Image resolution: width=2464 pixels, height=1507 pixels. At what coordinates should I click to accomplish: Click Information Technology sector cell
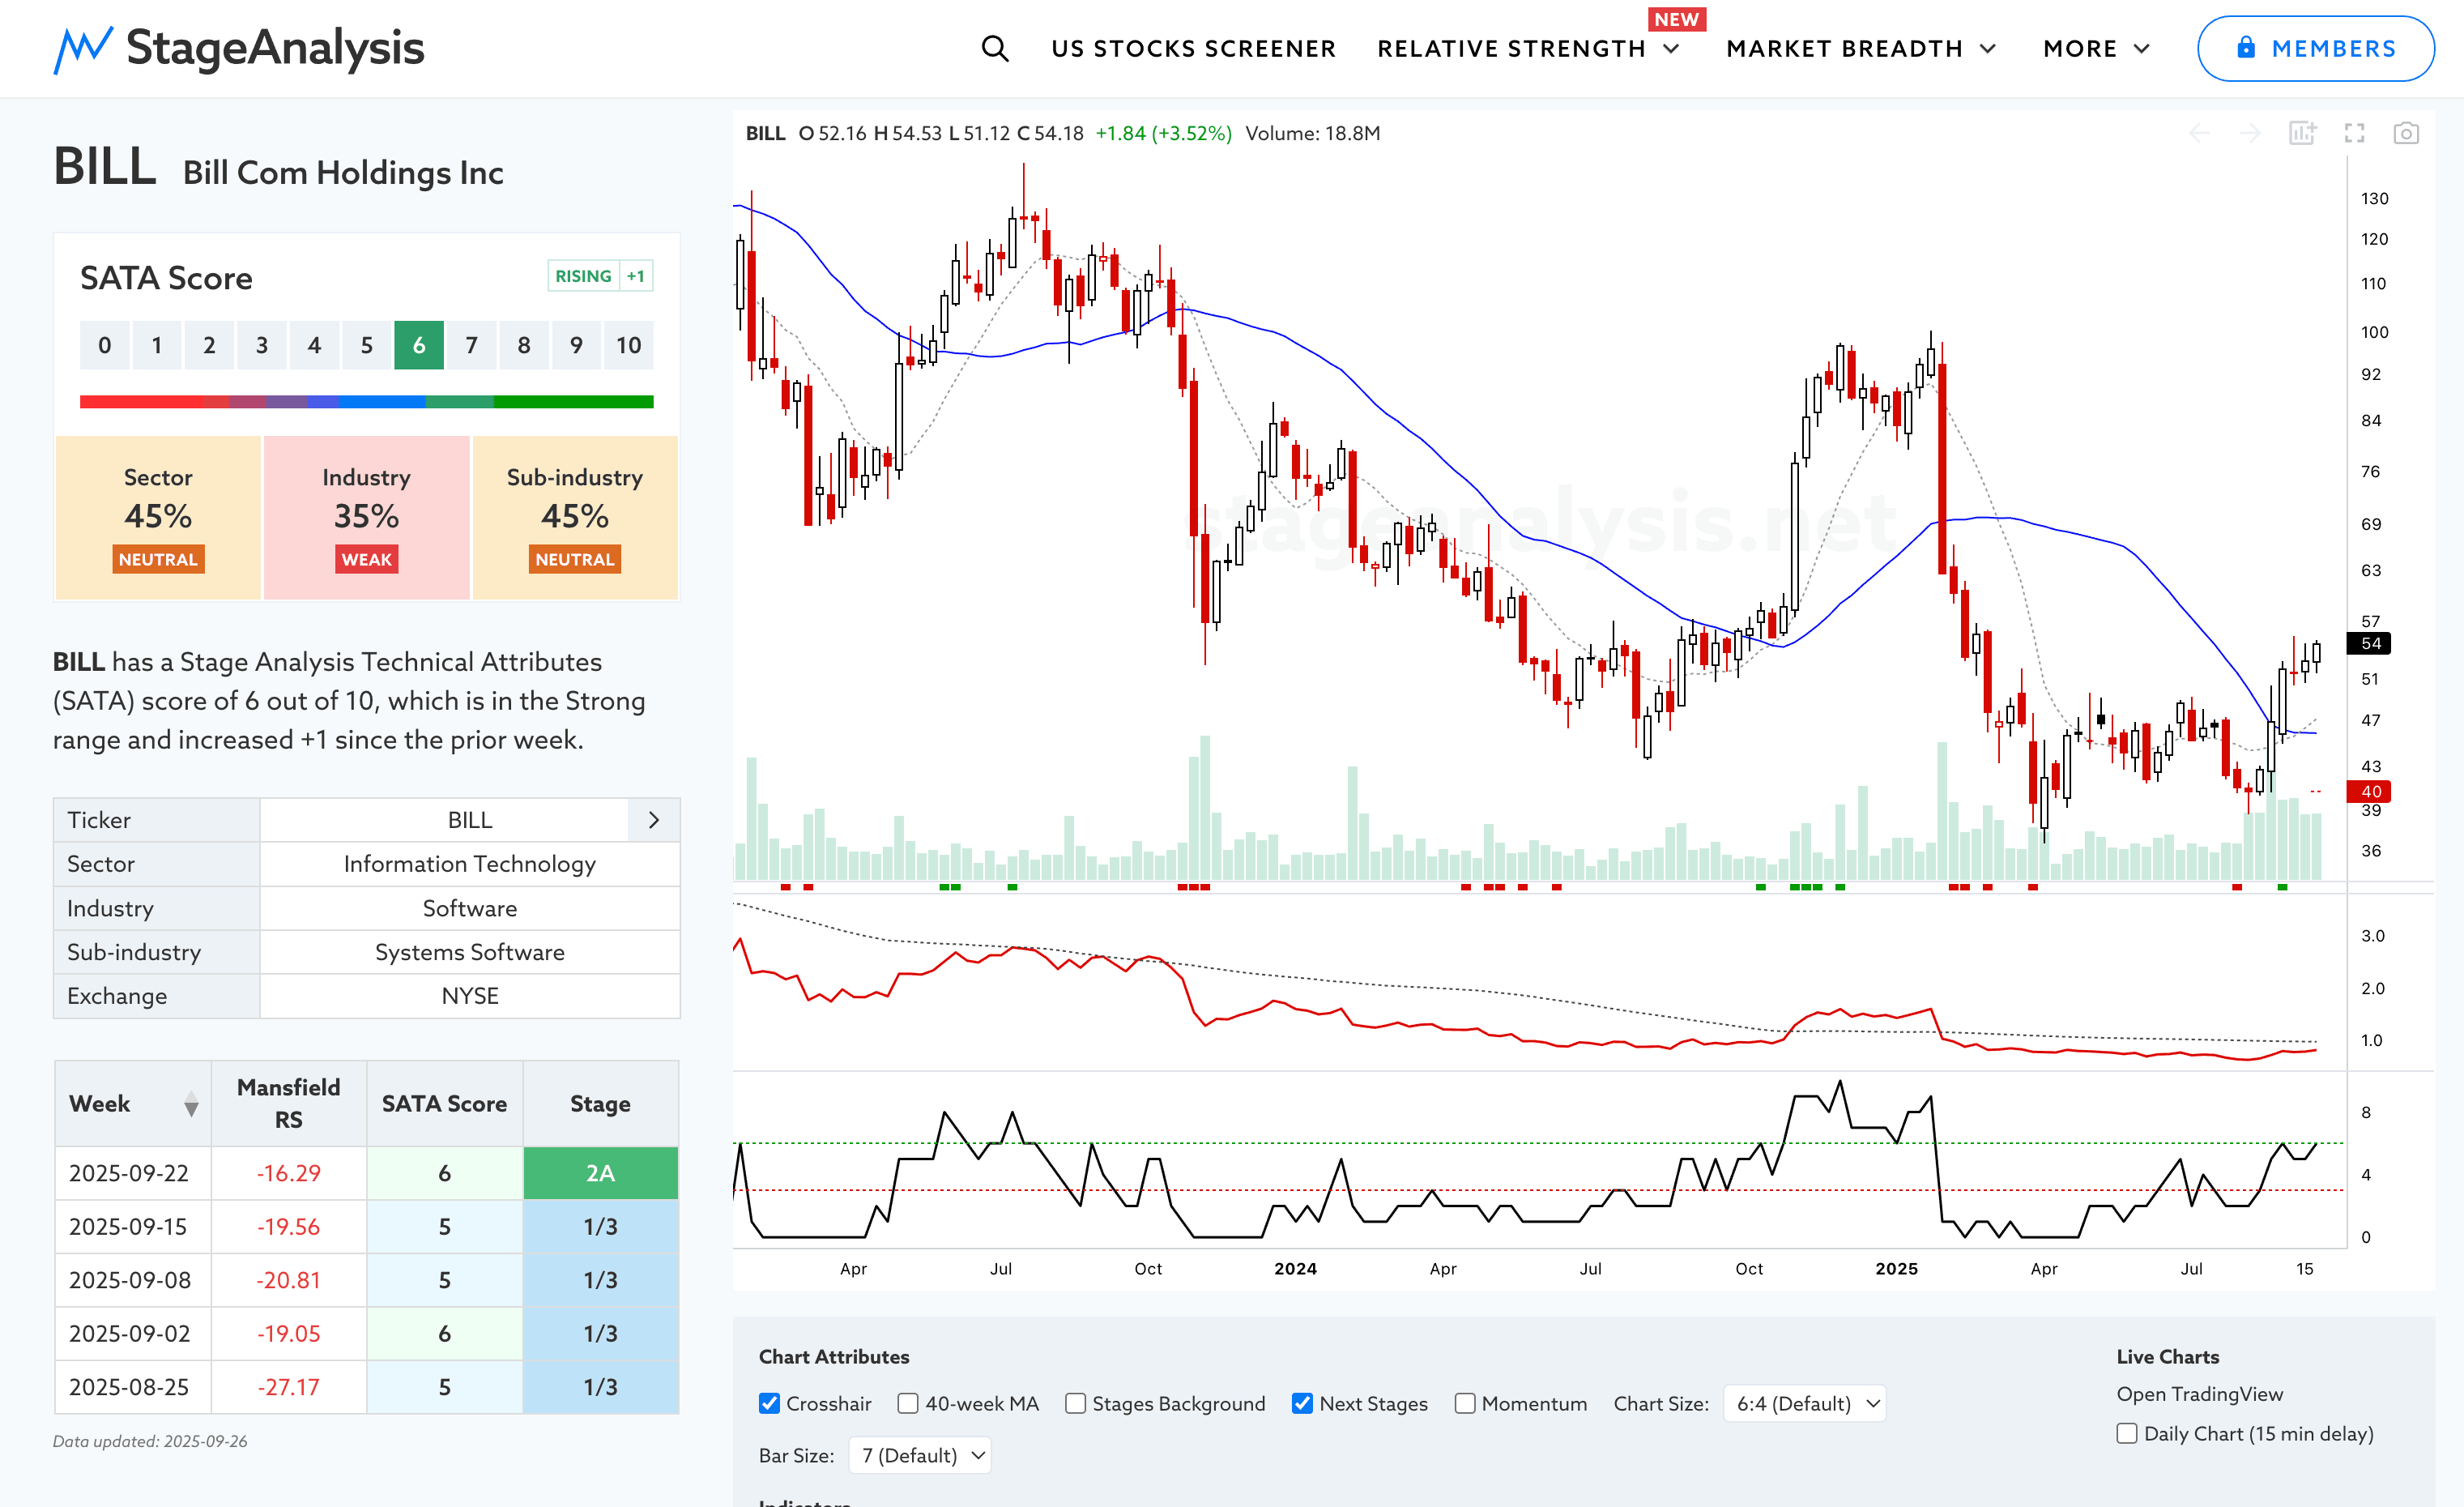470,864
